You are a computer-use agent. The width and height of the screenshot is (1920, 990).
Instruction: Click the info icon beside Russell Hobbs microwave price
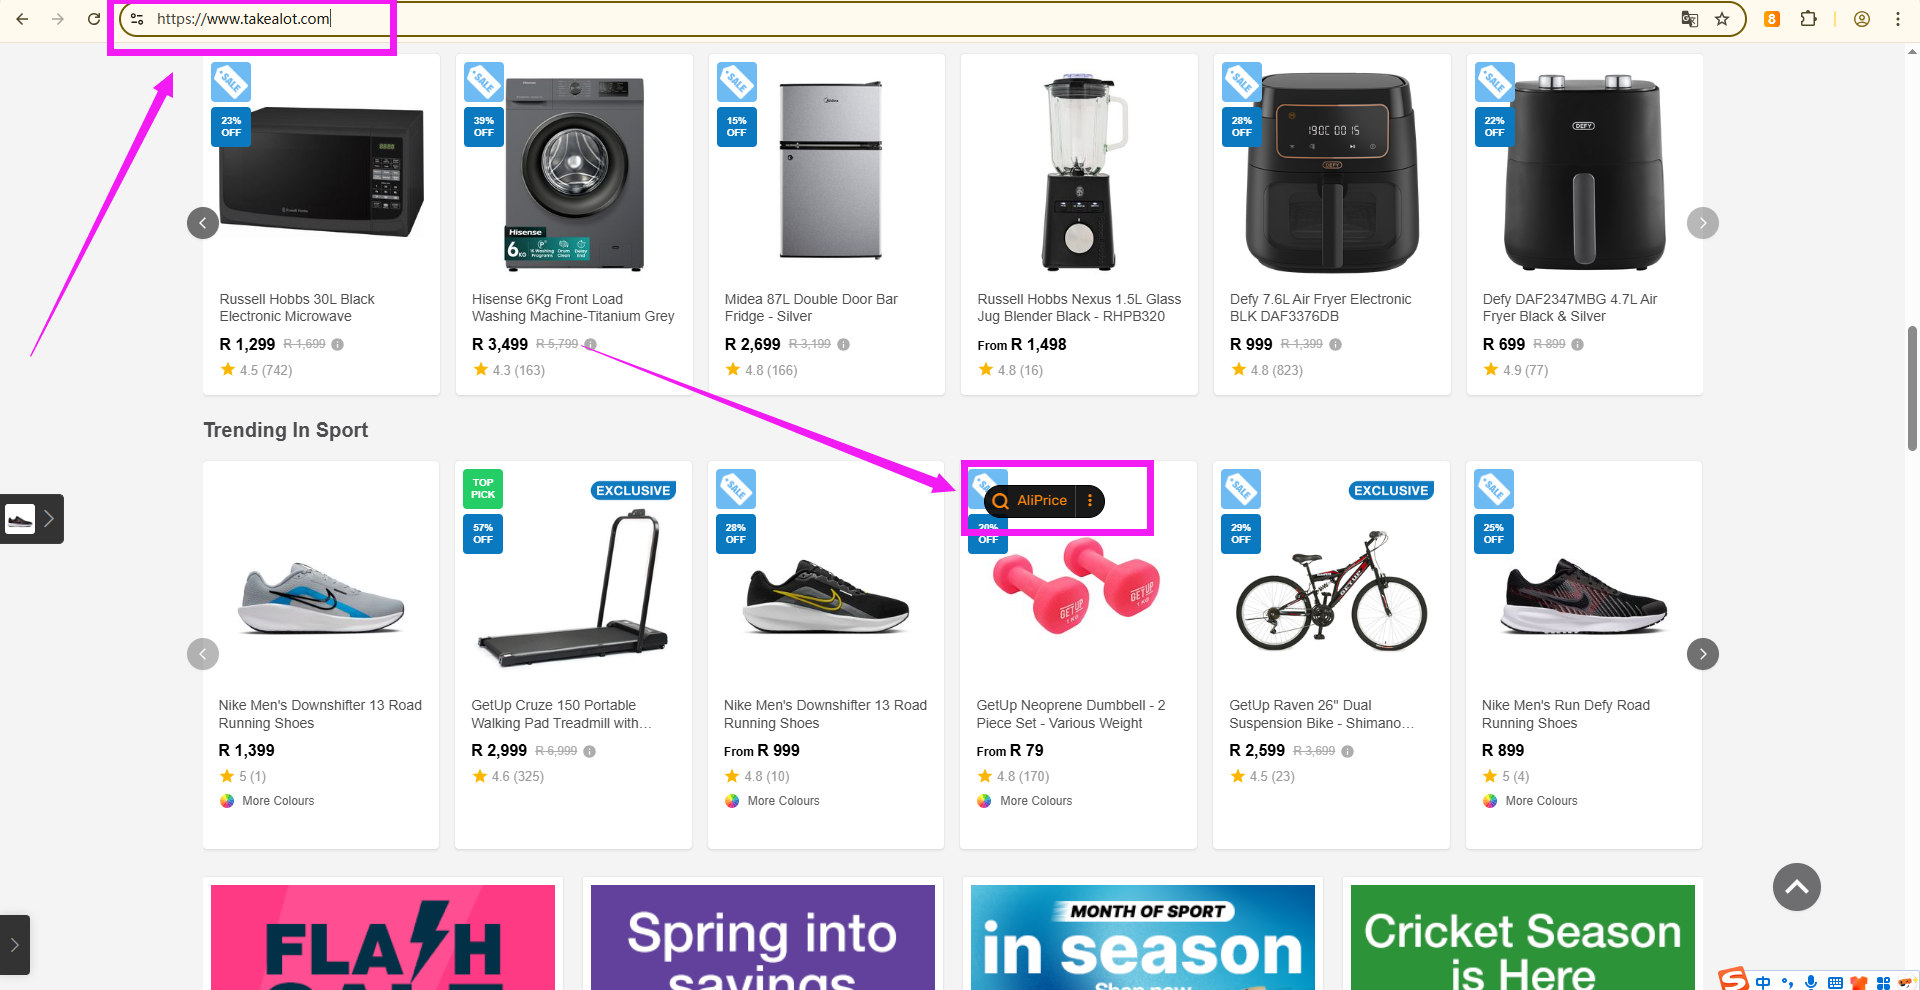[338, 345]
